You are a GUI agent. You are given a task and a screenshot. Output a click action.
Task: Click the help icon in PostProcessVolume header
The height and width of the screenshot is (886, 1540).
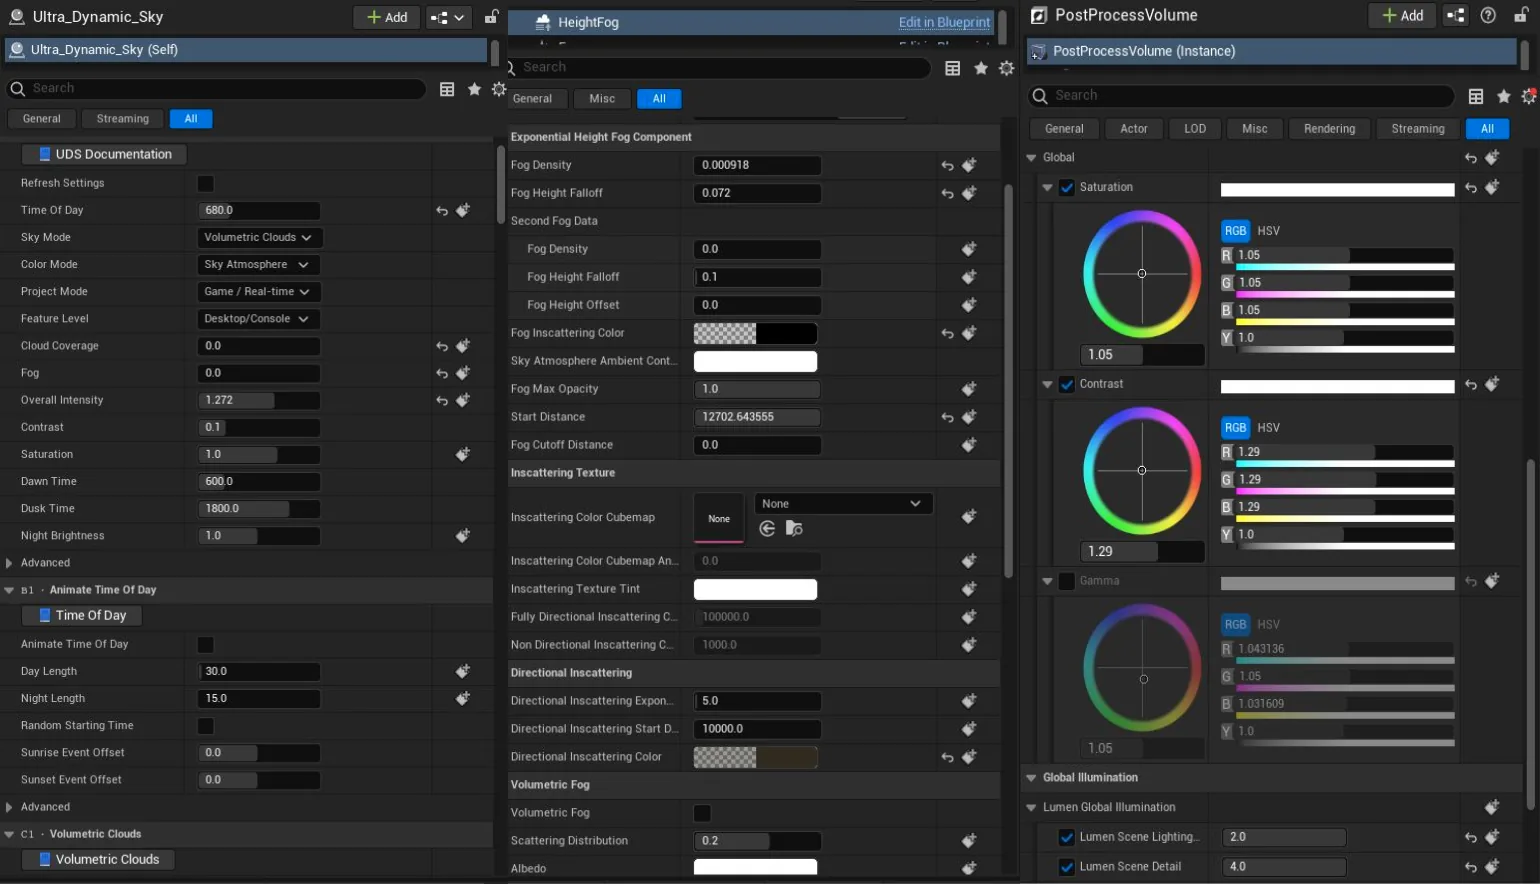(x=1488, y=15)
